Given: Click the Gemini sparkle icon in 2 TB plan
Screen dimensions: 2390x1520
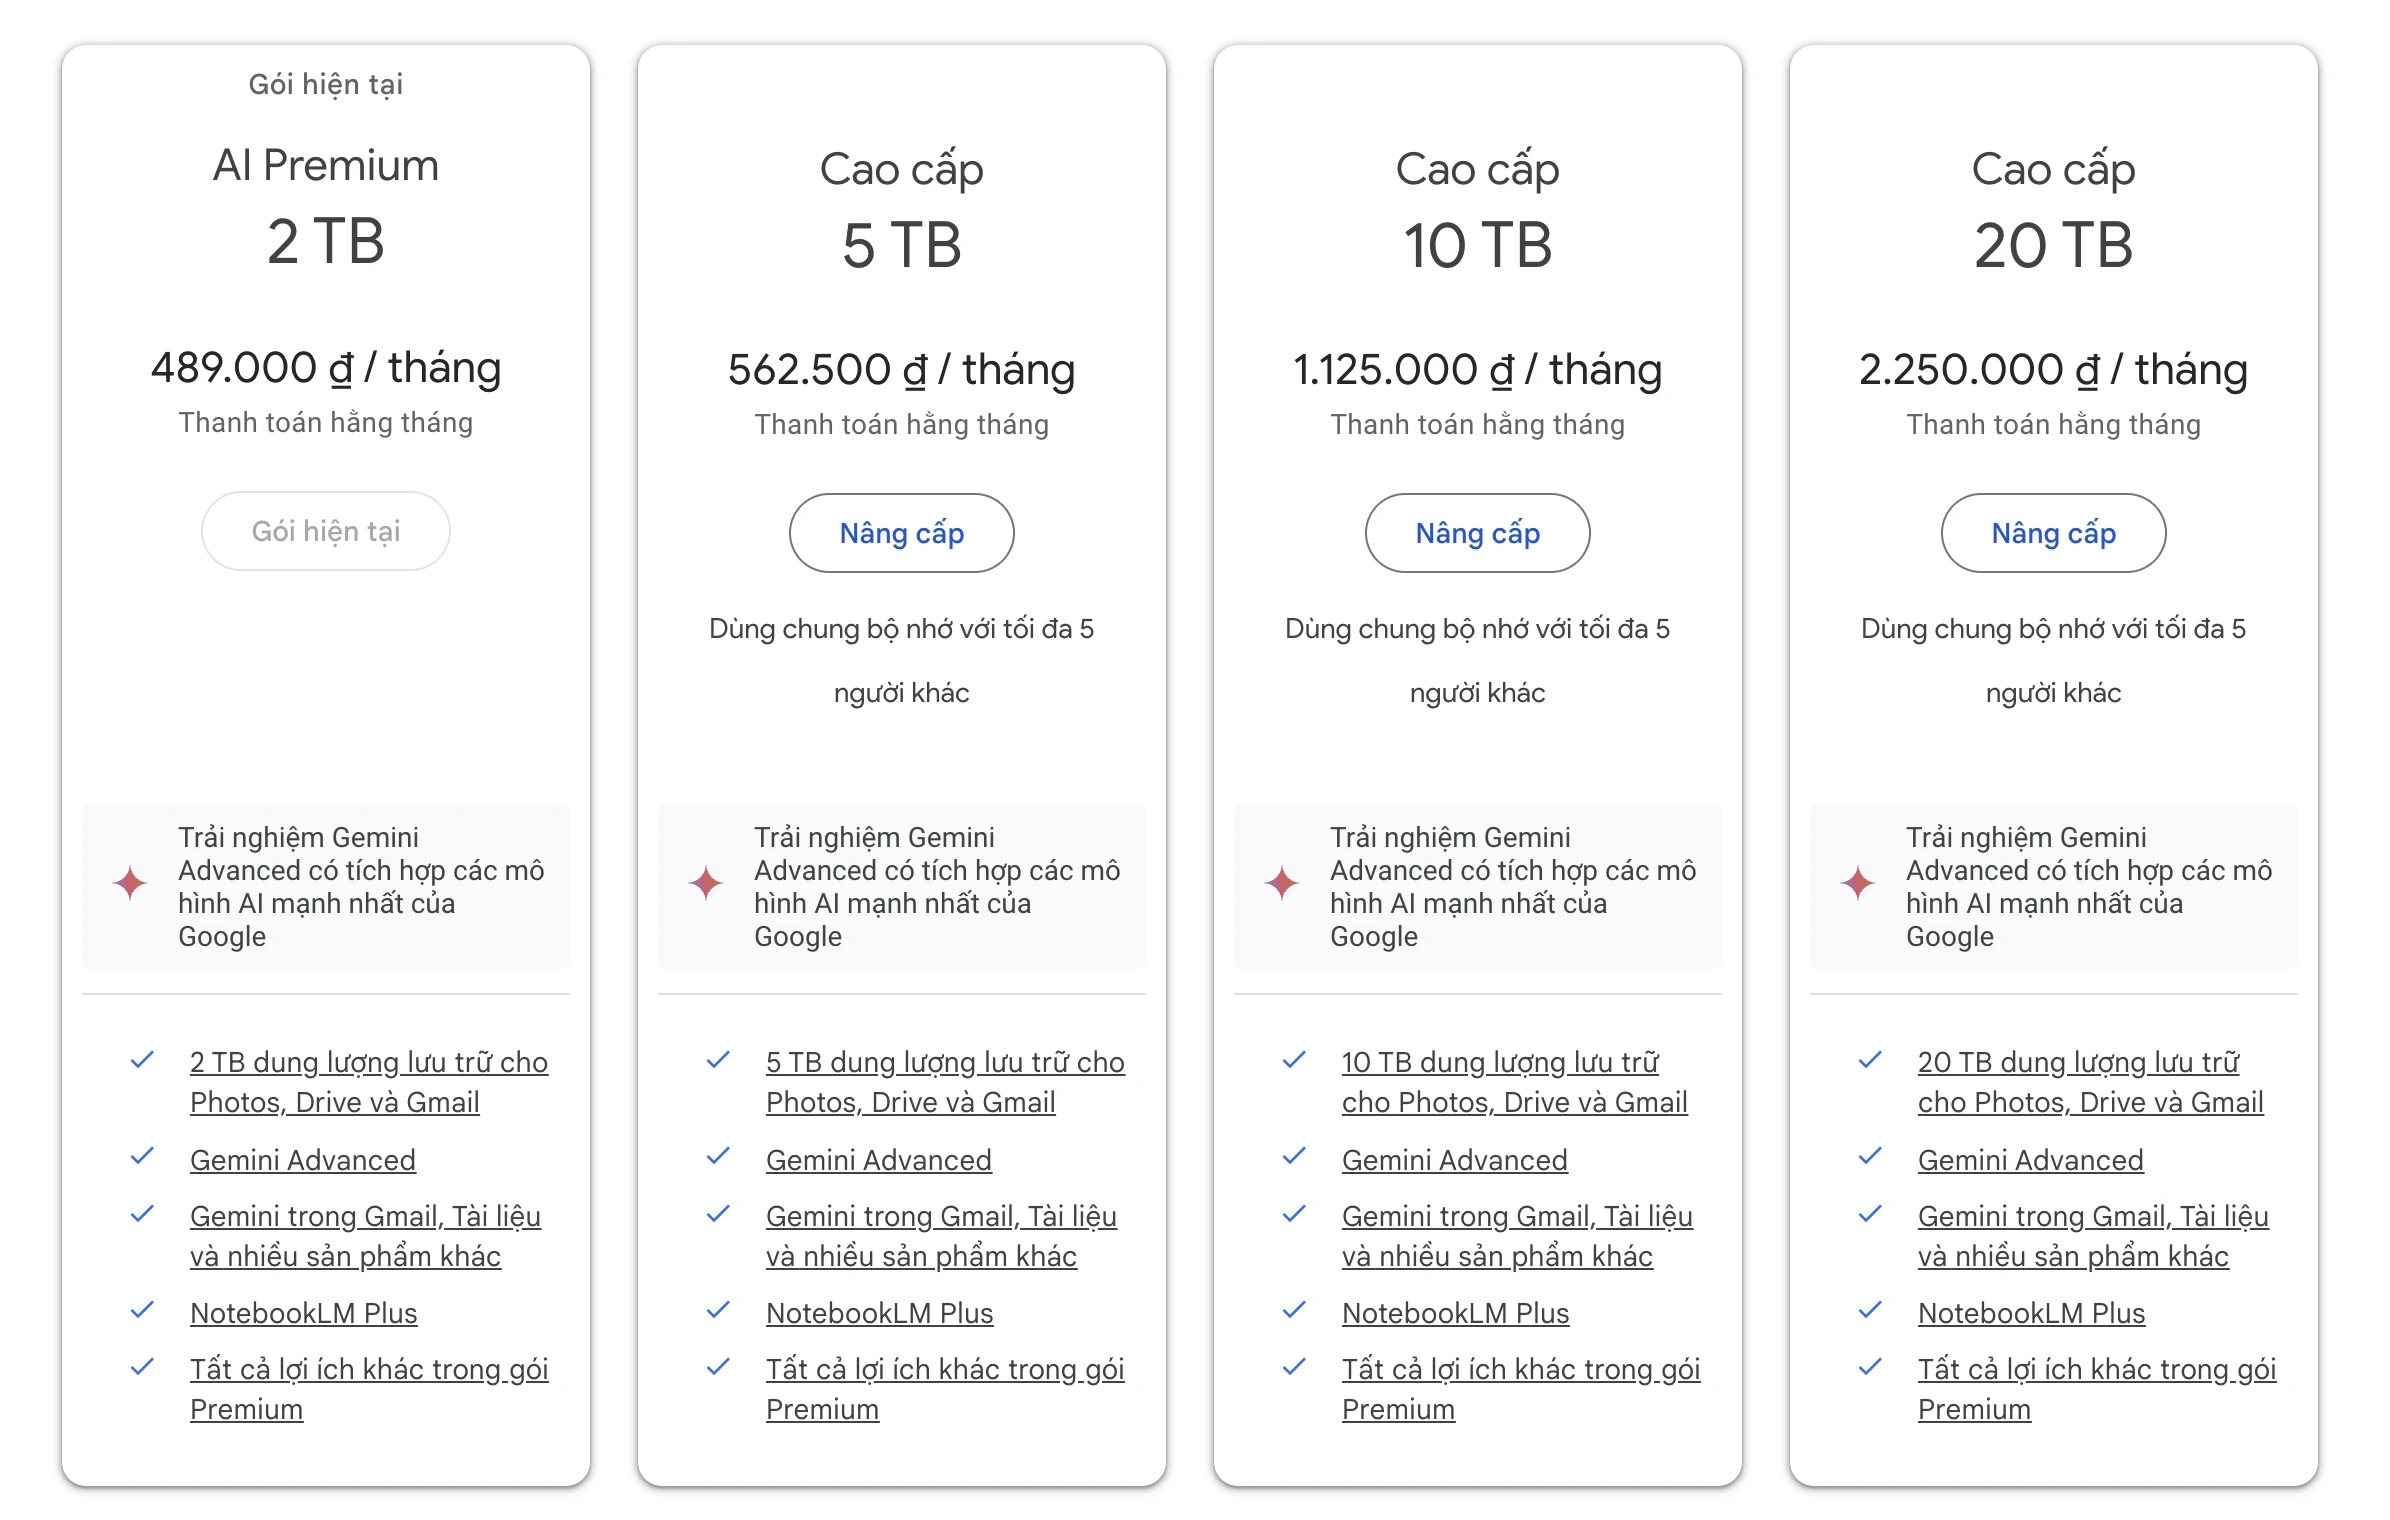Looking at the screenshot, I should click(131, 883).
